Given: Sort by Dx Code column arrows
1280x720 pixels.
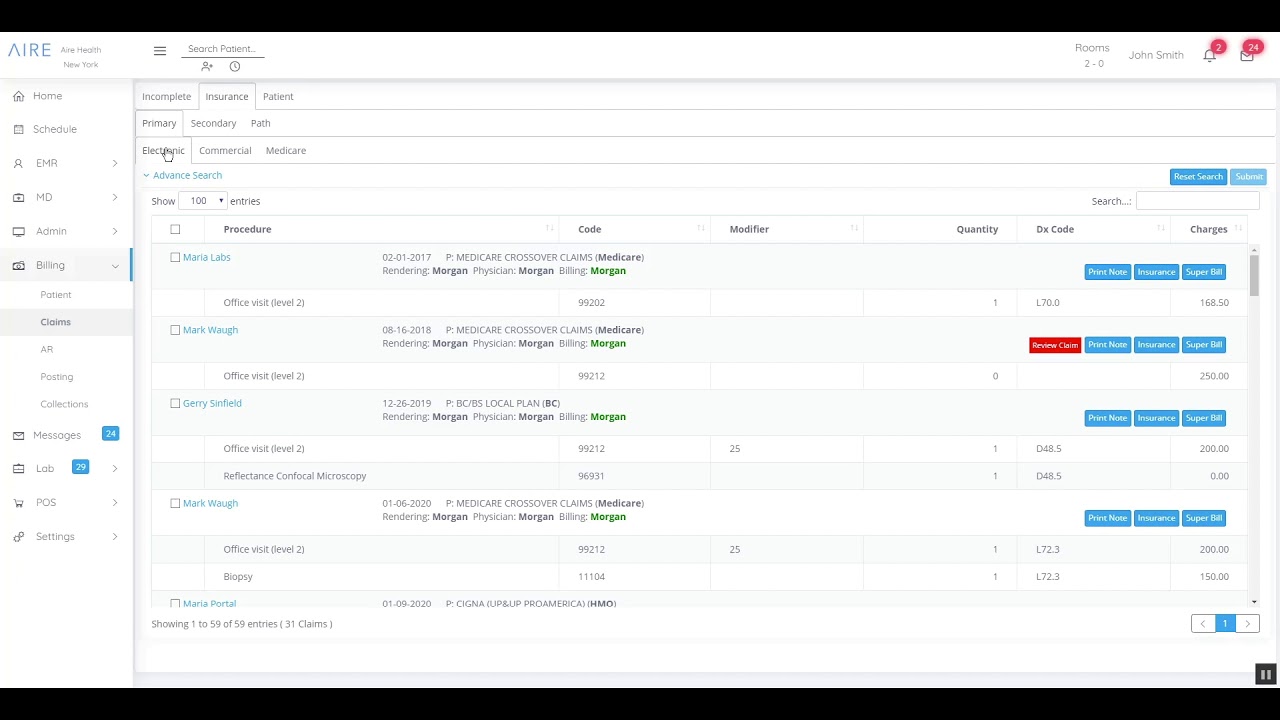Looking at the screenshot, I should [1160, 229].
